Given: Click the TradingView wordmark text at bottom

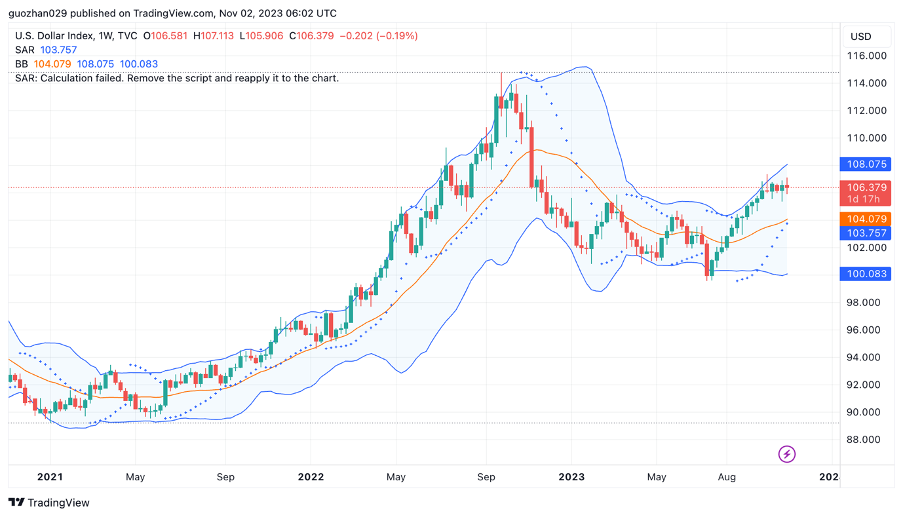Looking at the screenshot, I should tap(59, 502).
